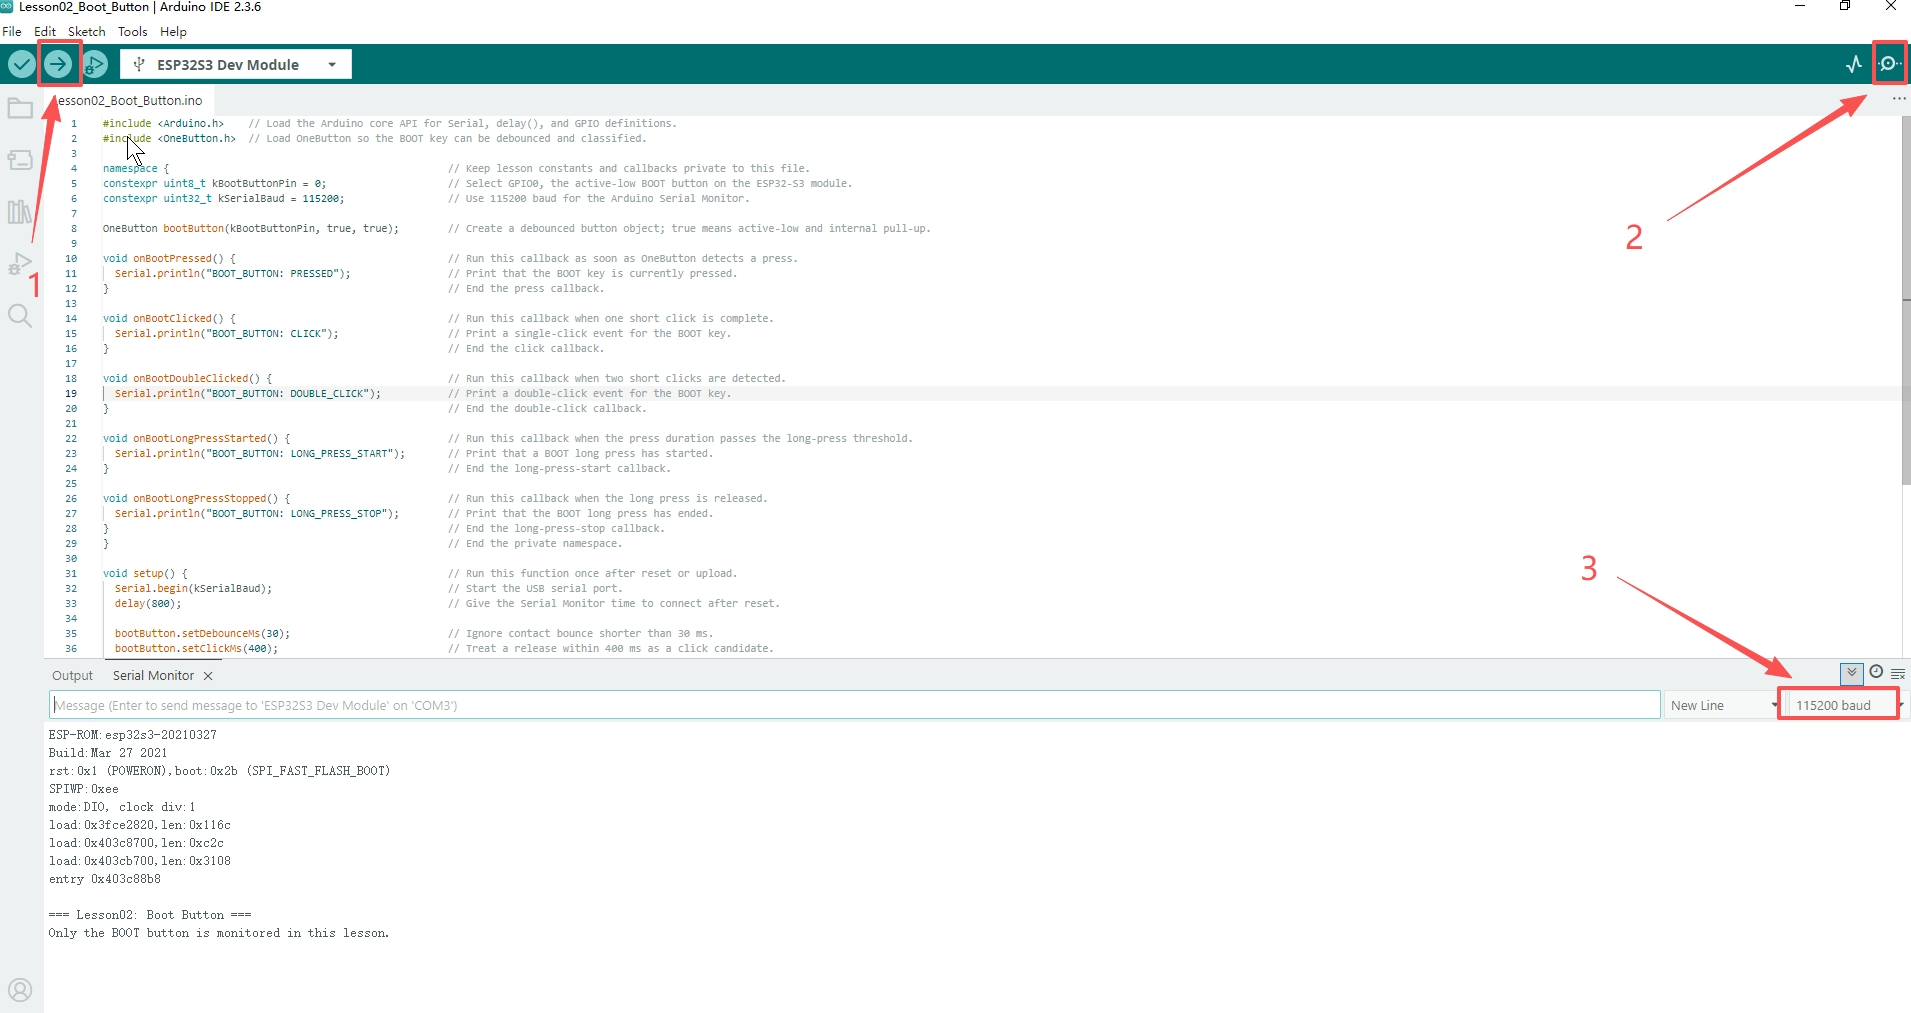Open the Sketch menu

pyautogui.click(x=86, y=32)
